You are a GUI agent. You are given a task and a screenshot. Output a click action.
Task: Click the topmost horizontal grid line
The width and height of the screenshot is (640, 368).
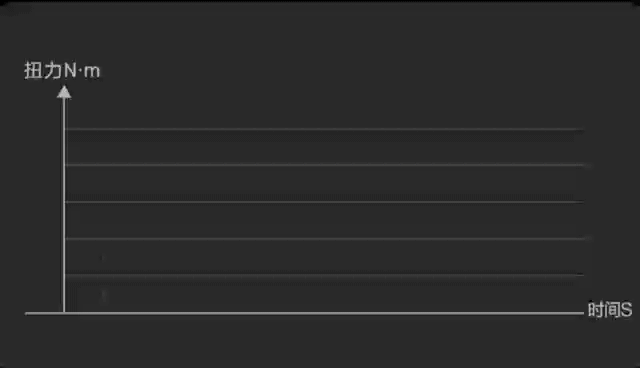[x=324, y=129]
